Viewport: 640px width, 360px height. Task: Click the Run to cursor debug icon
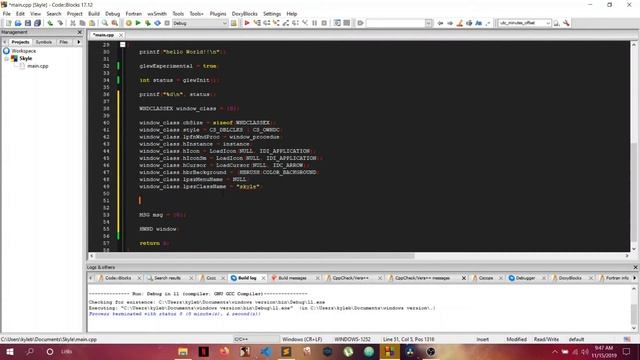click(257, 23)
